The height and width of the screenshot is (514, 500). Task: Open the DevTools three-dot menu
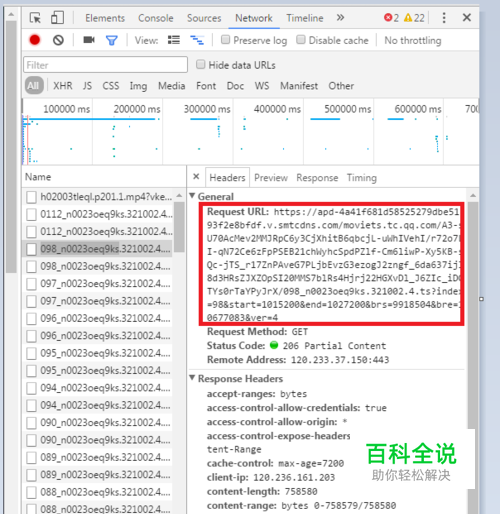click(444, 18)
